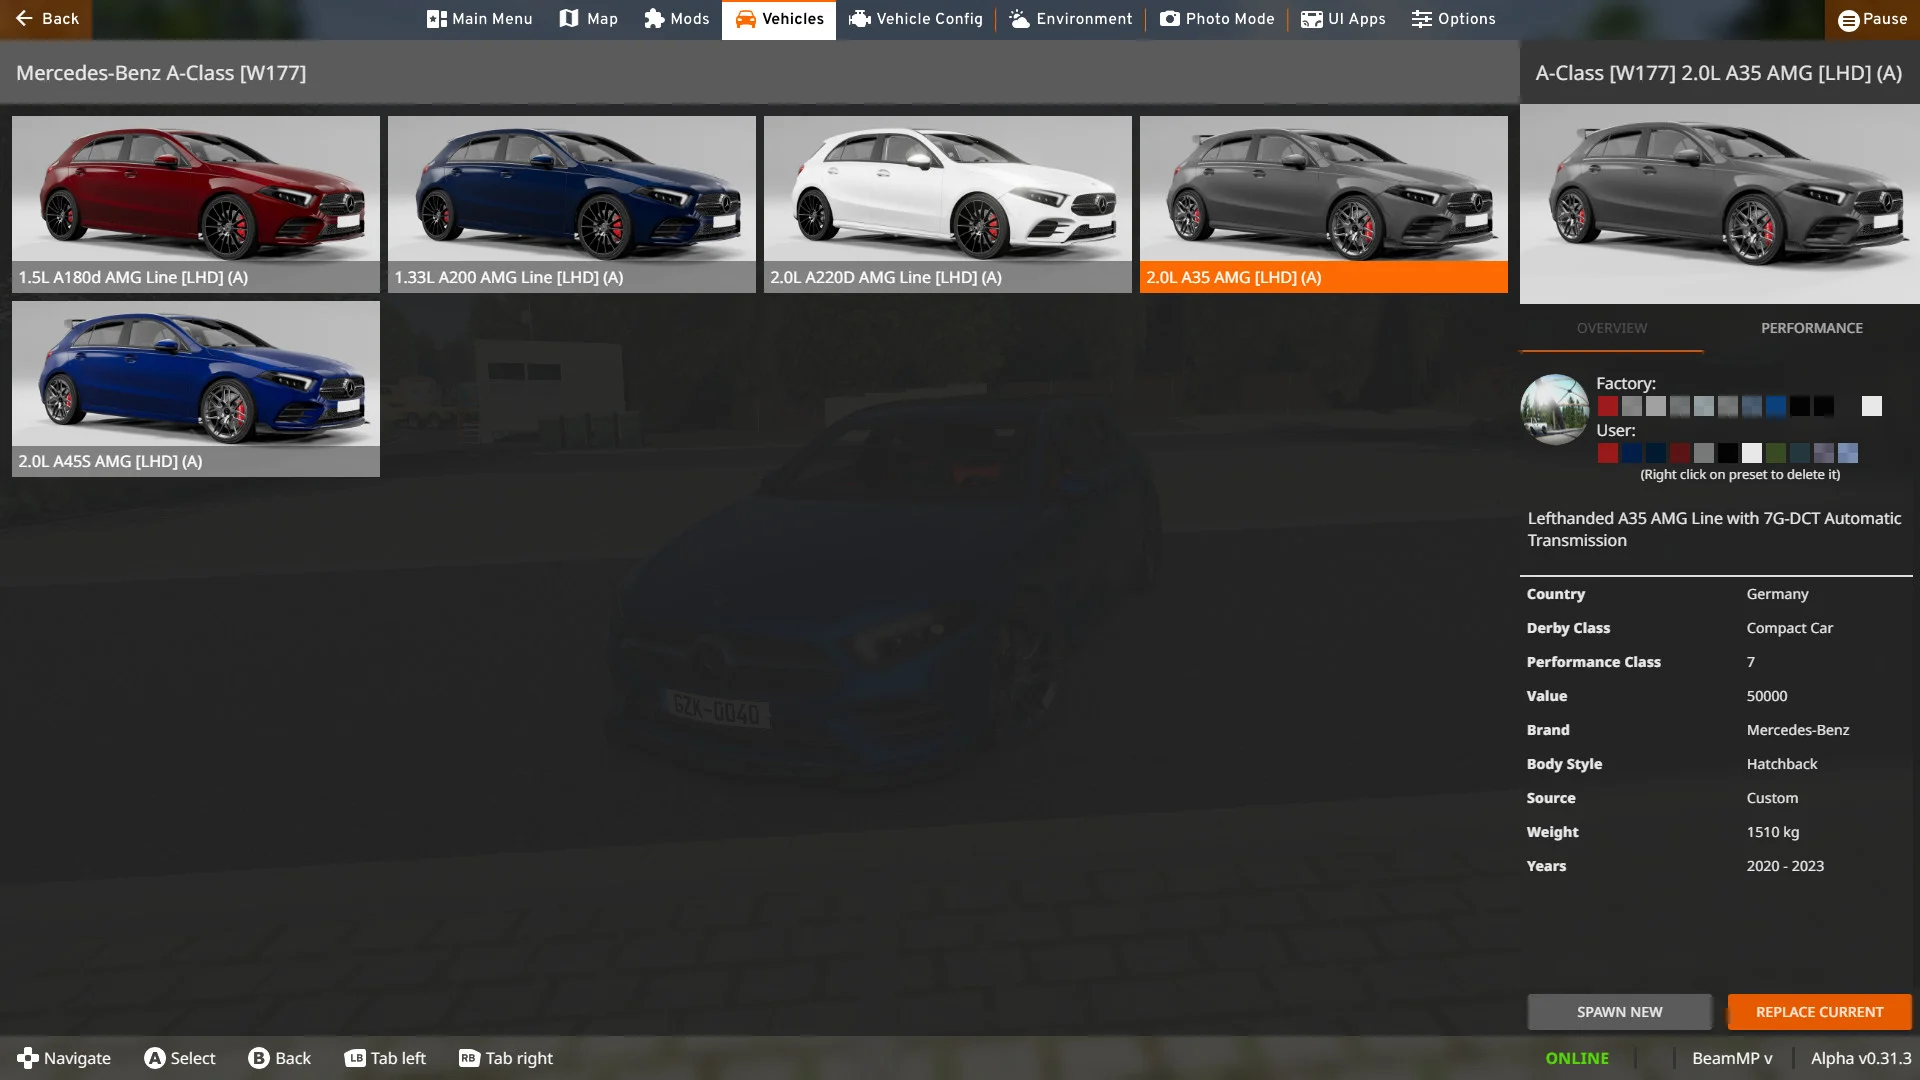Click the Replace Current button
The width and height of the screenshot is (1920, 1080).
pos(1819,1012)
